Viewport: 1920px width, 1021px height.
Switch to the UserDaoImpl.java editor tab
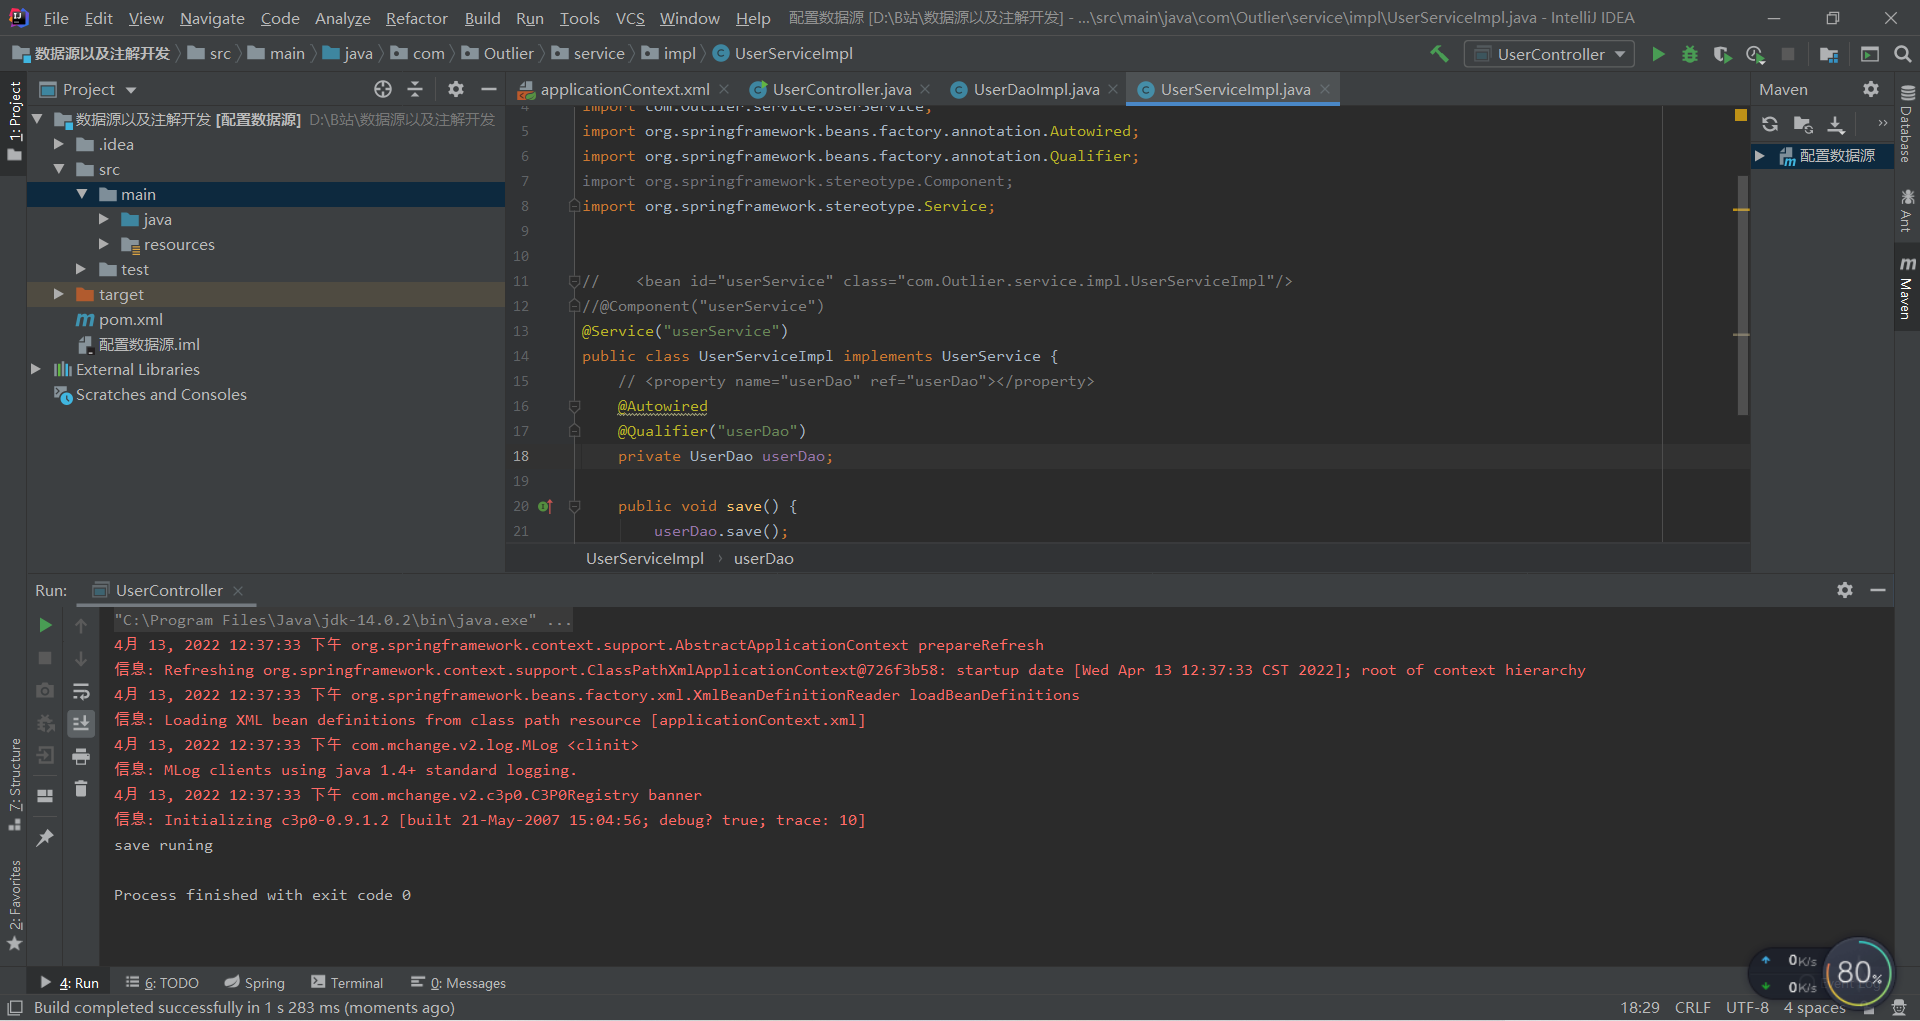(x=1035, y=89)
